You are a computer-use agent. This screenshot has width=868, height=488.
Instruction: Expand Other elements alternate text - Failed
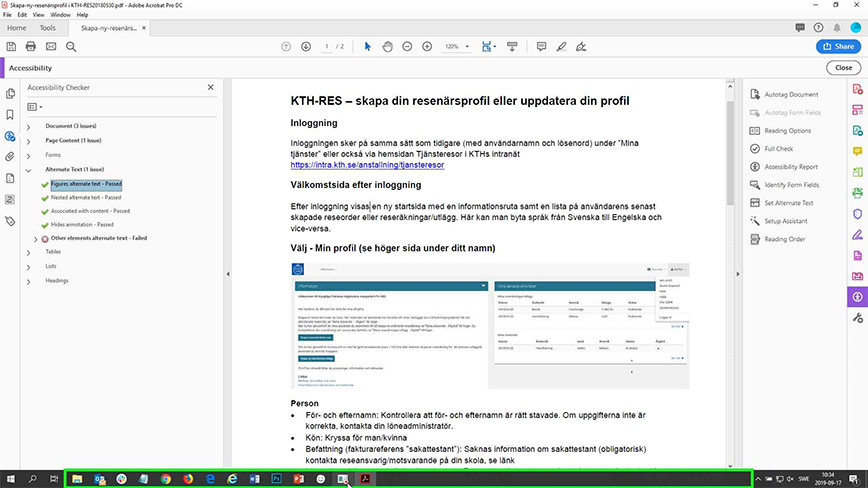click(36, 239)
